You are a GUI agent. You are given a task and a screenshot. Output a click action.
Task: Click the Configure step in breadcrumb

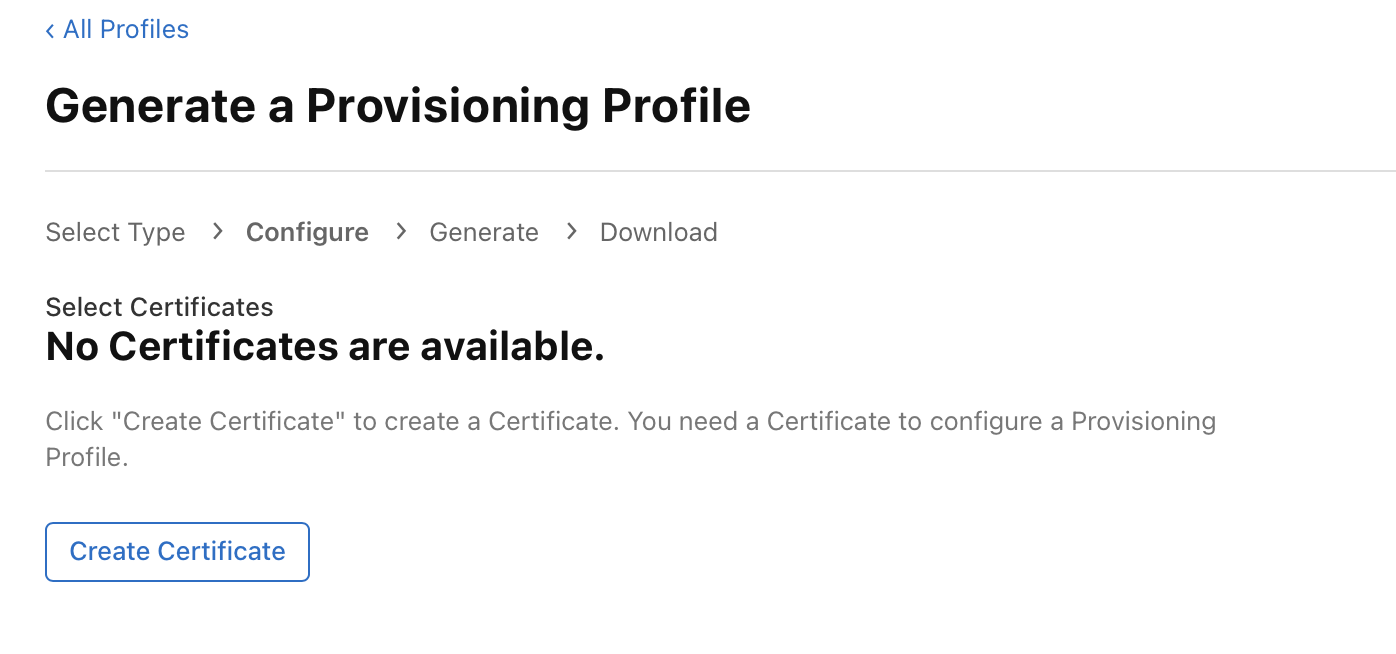click(x=307, y=232)
